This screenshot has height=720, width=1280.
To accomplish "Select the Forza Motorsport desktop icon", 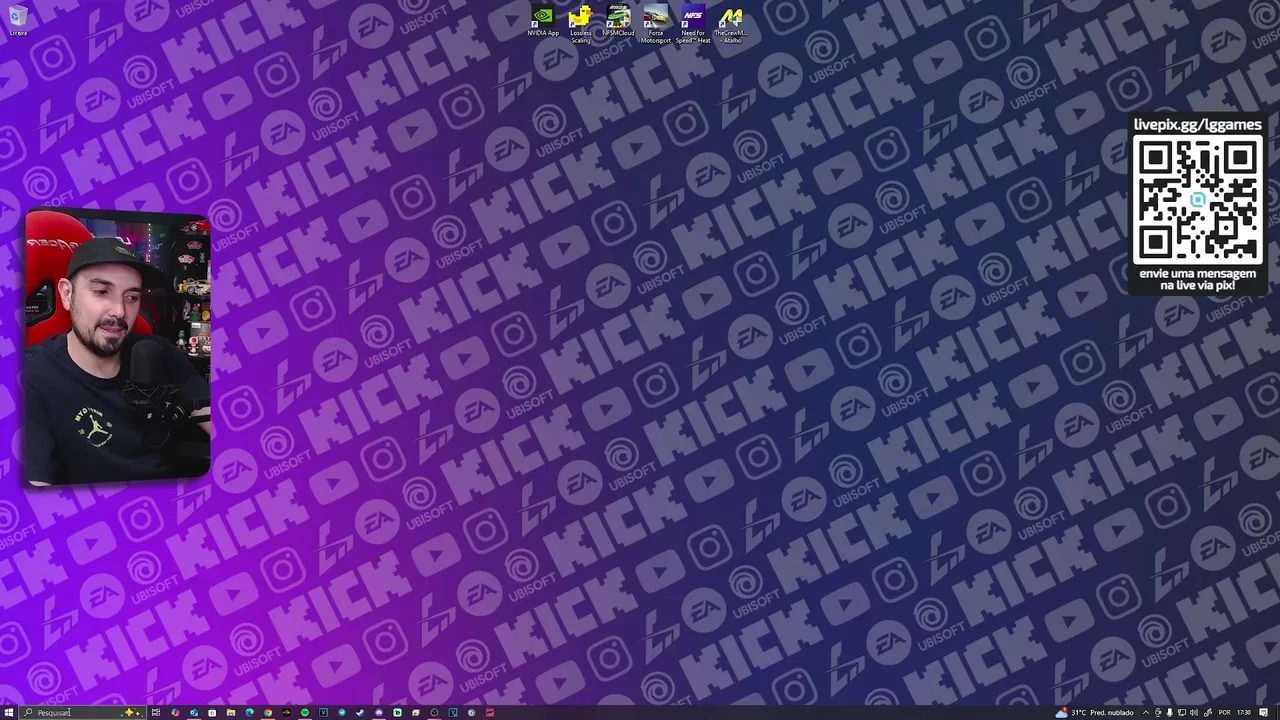I will [x=655, y=24].
